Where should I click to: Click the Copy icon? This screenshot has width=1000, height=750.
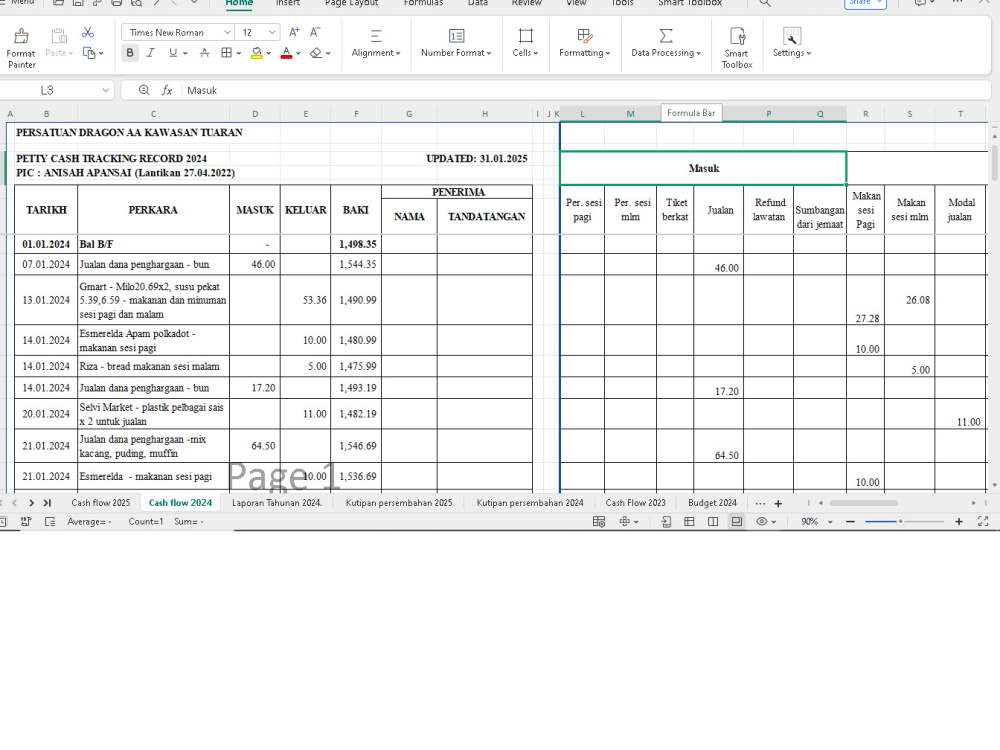click(x=89, y=54)
